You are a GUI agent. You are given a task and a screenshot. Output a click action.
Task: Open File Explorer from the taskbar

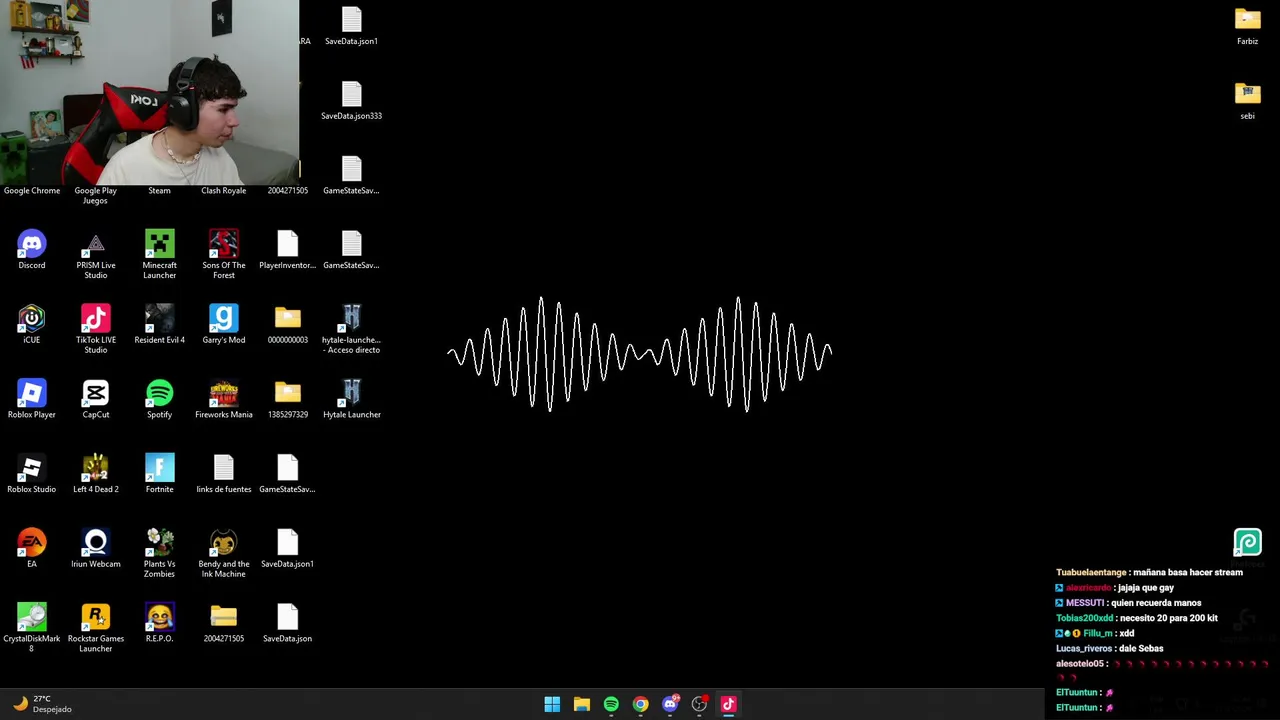point(582,704)
